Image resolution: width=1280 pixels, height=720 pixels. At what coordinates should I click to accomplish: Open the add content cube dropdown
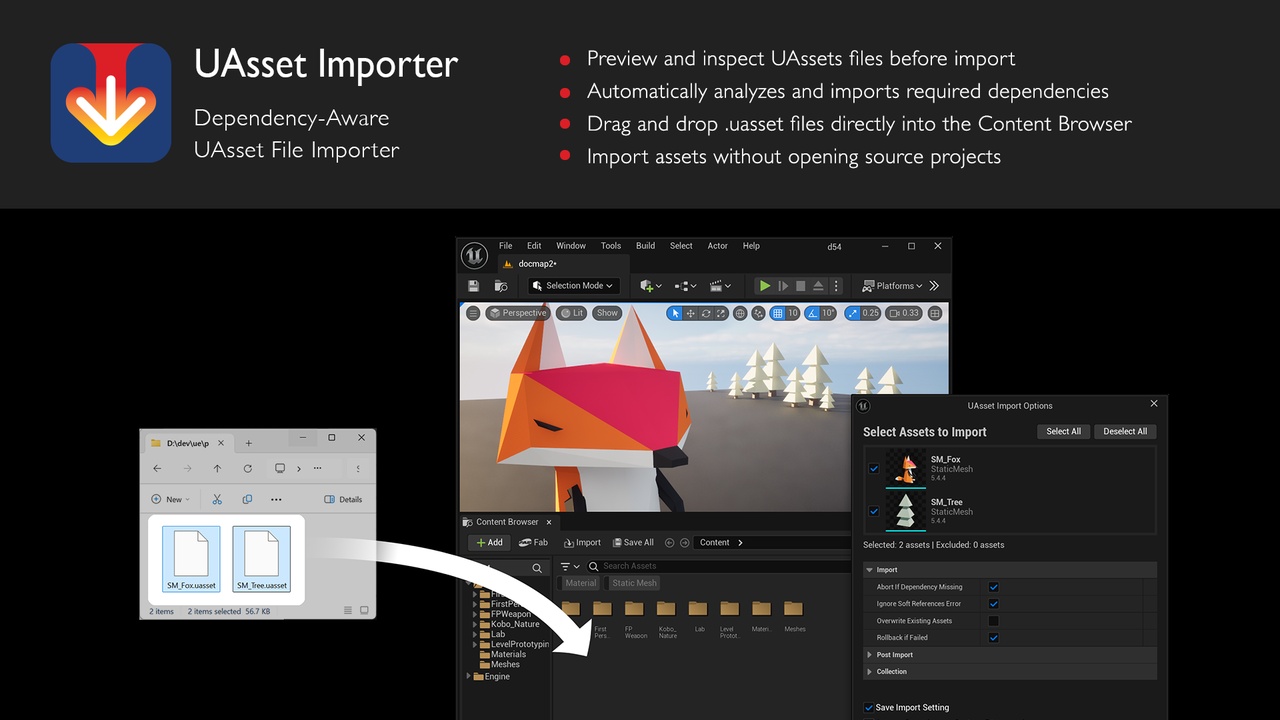[x=651, y=286]
